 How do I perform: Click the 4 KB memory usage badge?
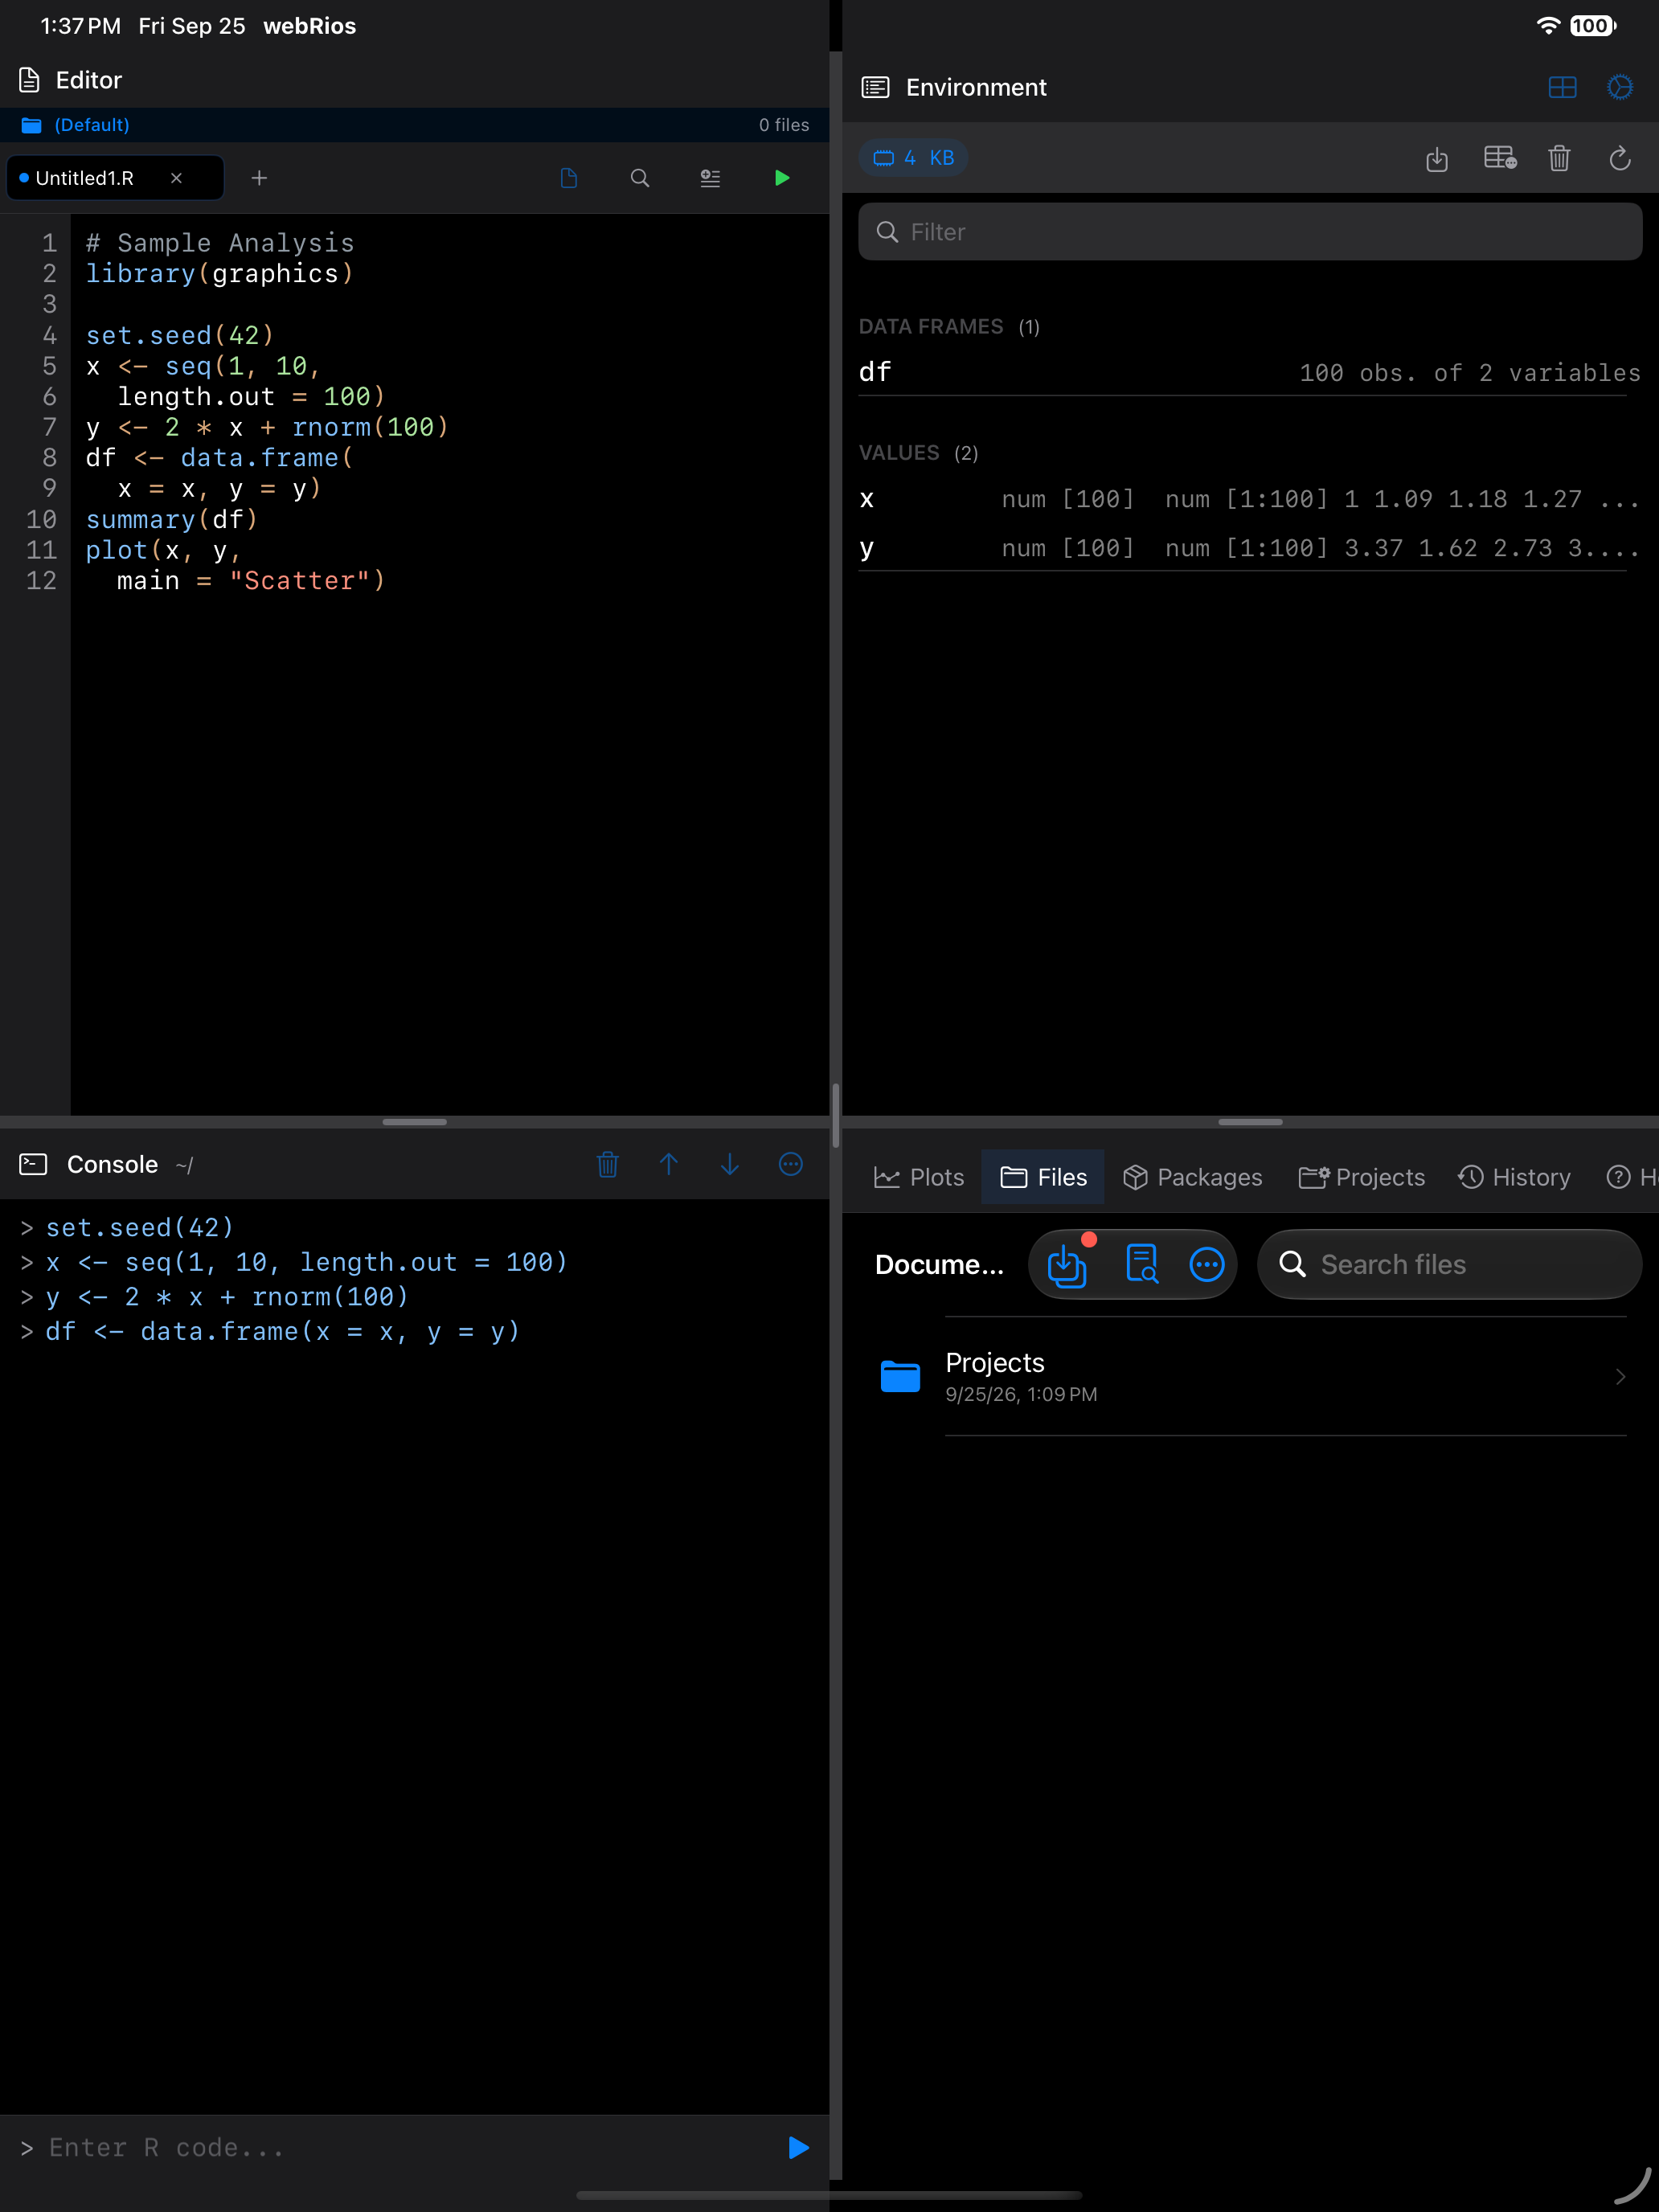[913, 158]
